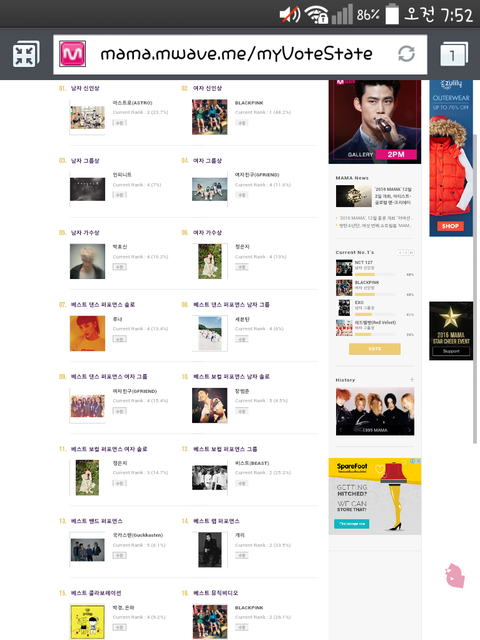Screen dimensions: 480x640
Task: Click the pink Mwave favicon in the address bar
Action: click(73, 53)
